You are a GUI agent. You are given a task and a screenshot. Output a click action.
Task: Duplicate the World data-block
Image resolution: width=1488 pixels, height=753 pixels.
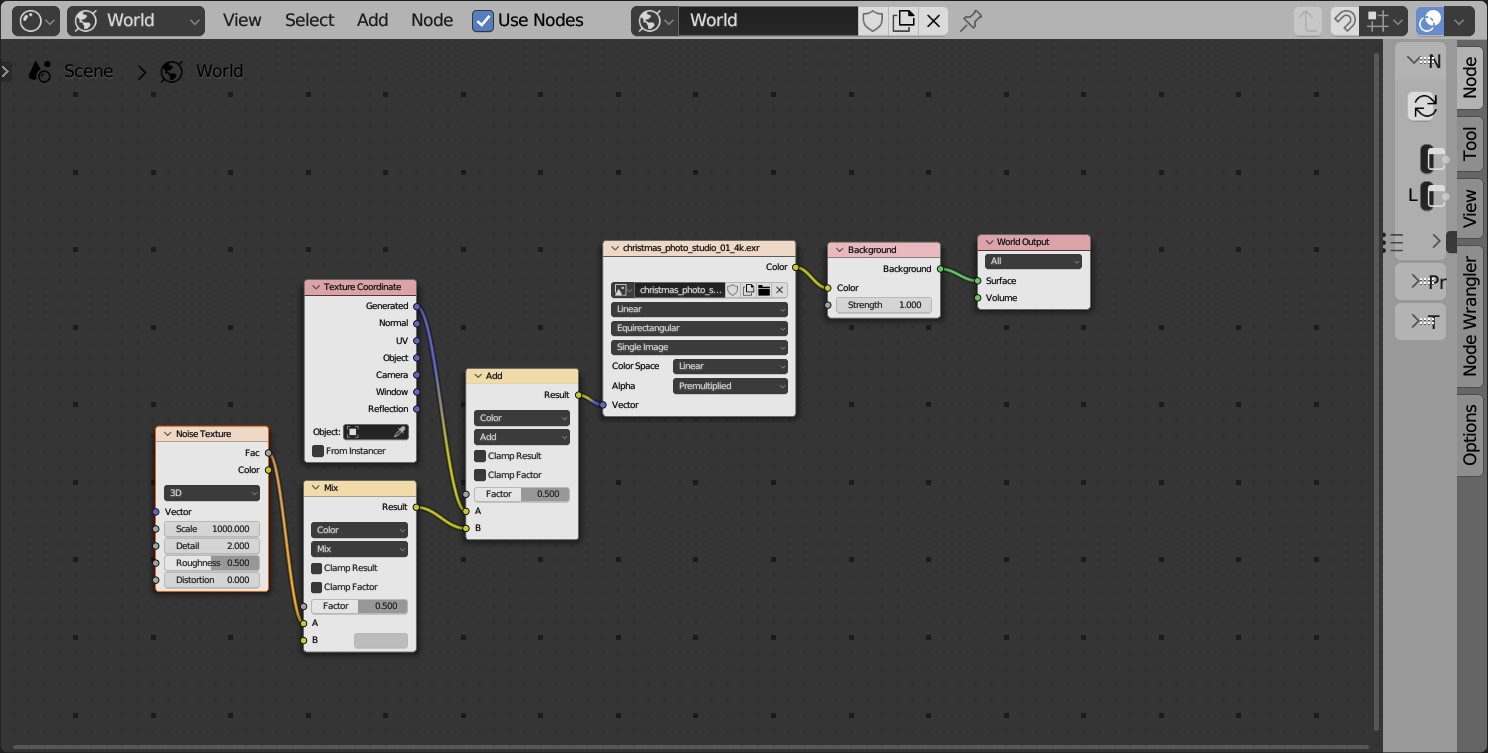pyautogui.click(x=903, y=20)
